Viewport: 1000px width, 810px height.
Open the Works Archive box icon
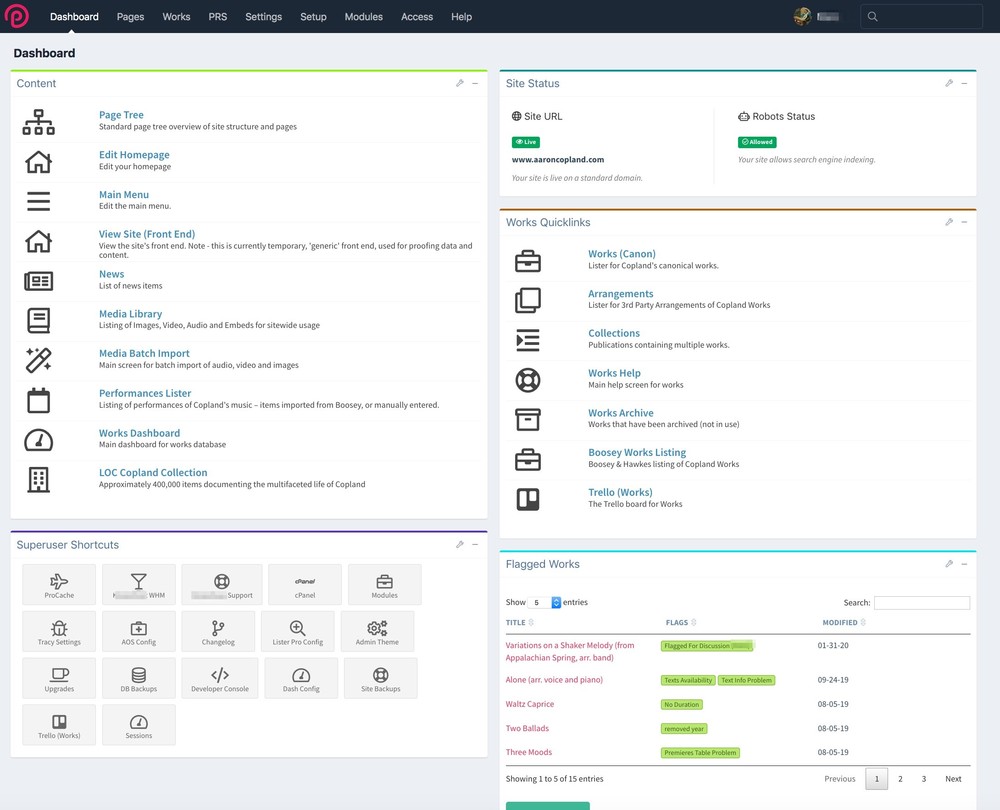[x=527, y=419]
